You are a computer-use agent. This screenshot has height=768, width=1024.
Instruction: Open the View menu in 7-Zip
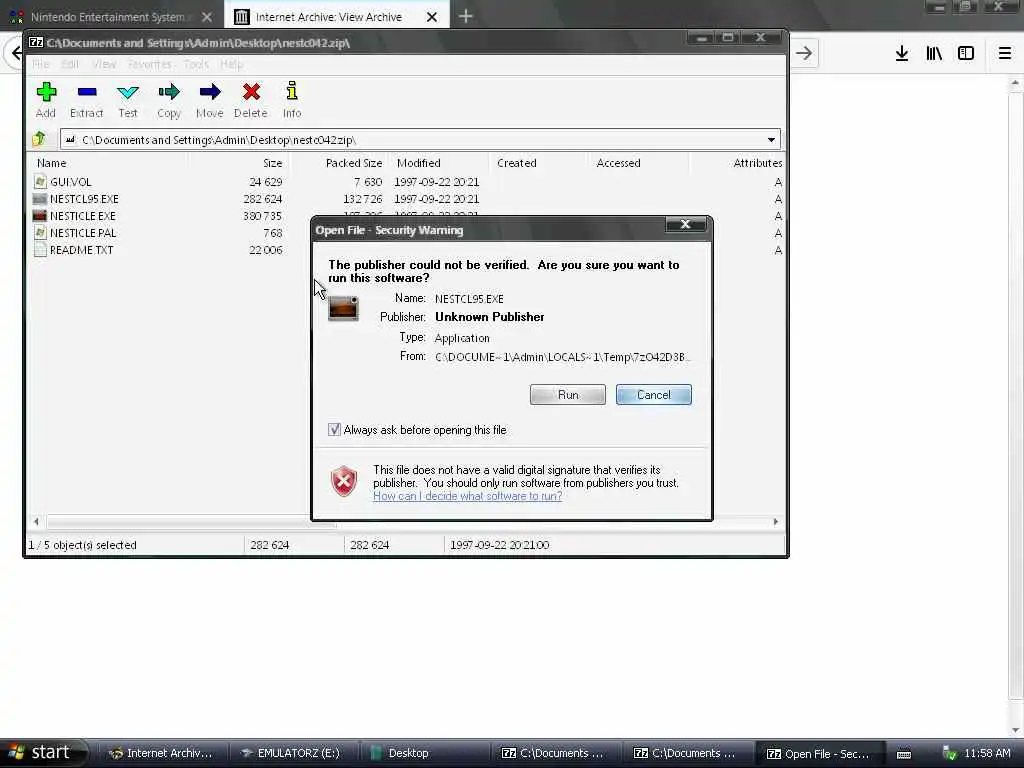tap(104, 64)
